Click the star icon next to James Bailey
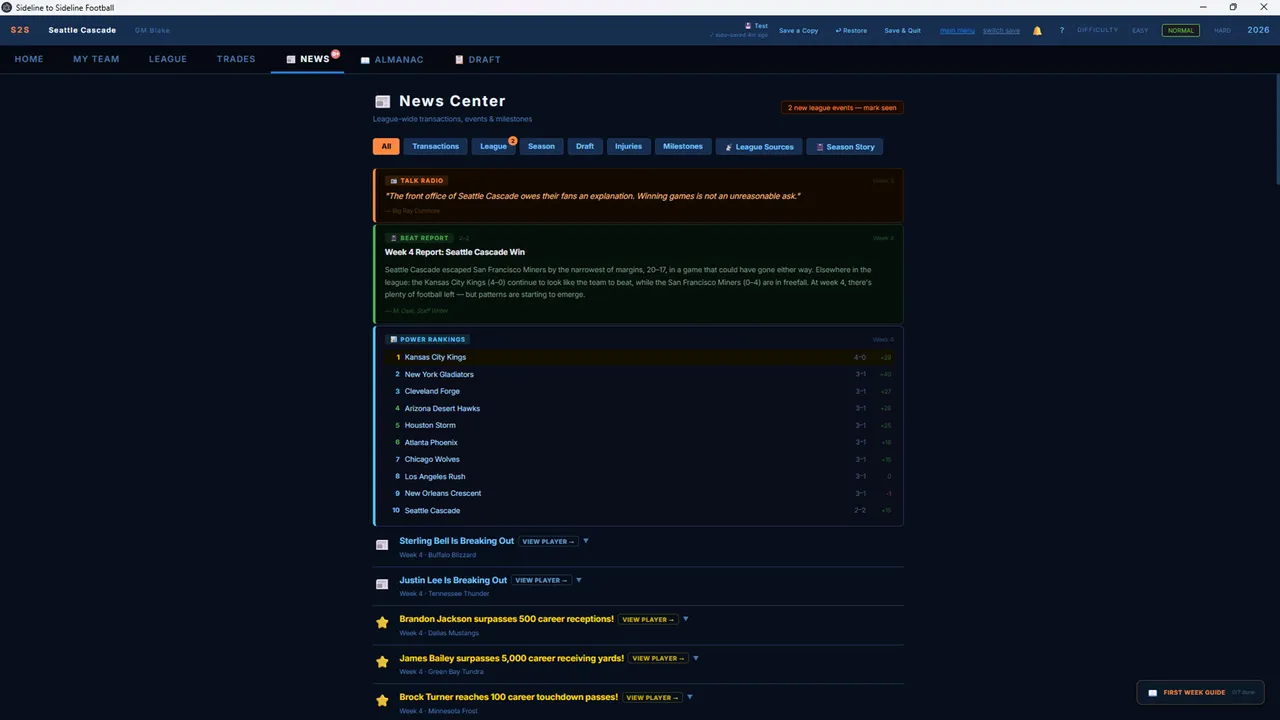This screenshot has width=1280, height=720. (x=382, y=662)
